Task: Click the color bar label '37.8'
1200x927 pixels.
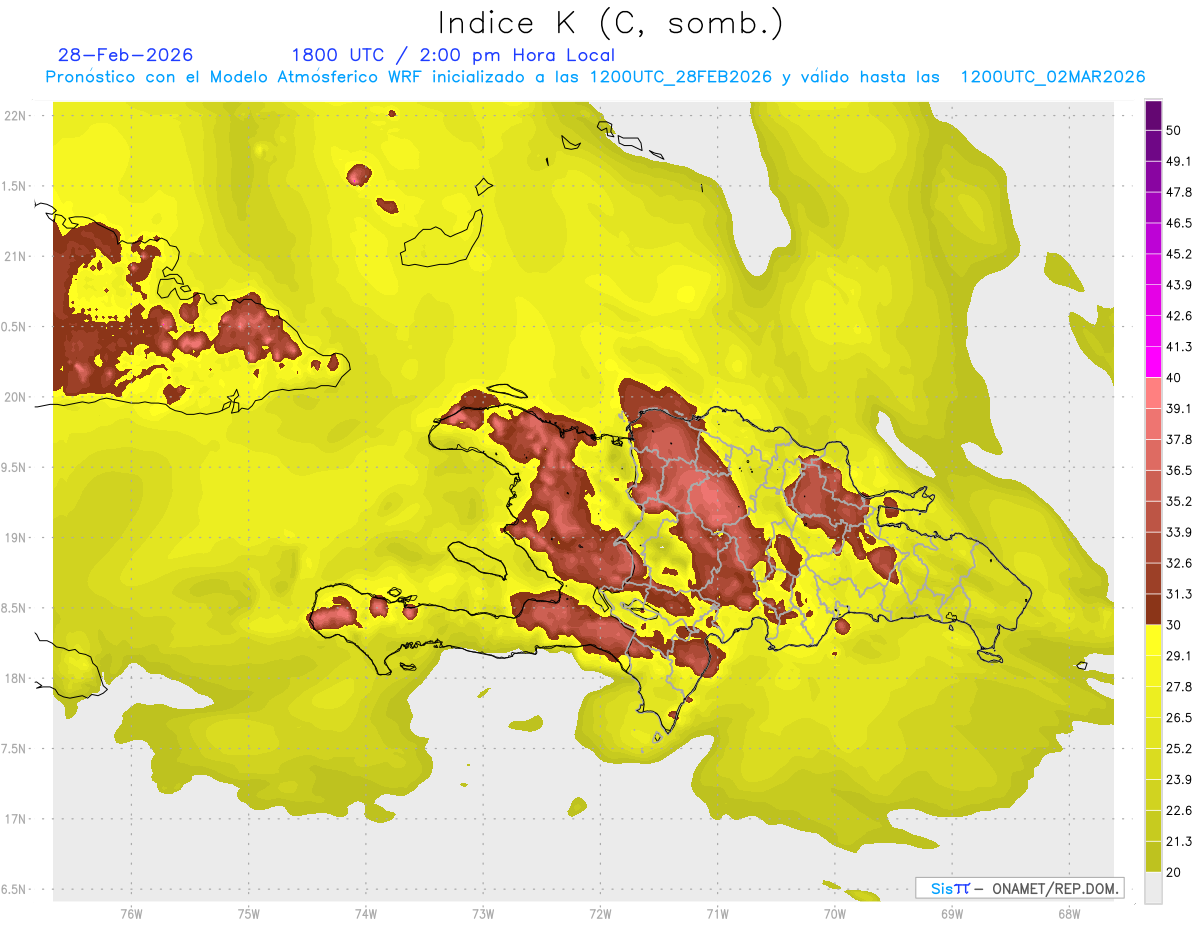Action: coord(1179,440)
